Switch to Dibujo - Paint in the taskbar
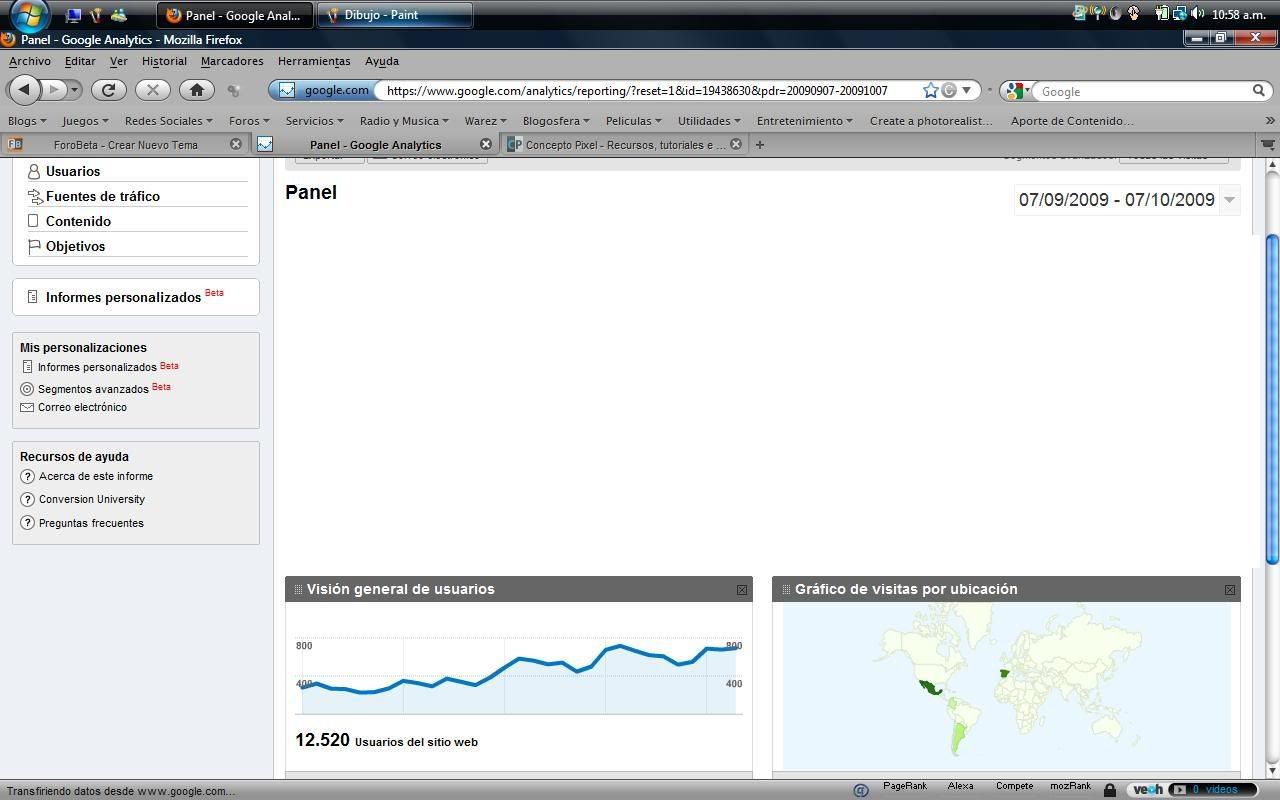Viewport: 1280px width, 800px height. [395, 15]
